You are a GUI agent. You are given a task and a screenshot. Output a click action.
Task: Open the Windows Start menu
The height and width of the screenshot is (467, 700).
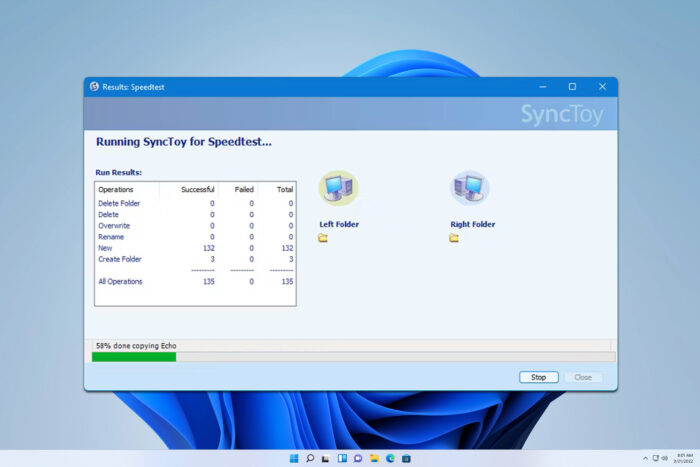tap(294, 459)
